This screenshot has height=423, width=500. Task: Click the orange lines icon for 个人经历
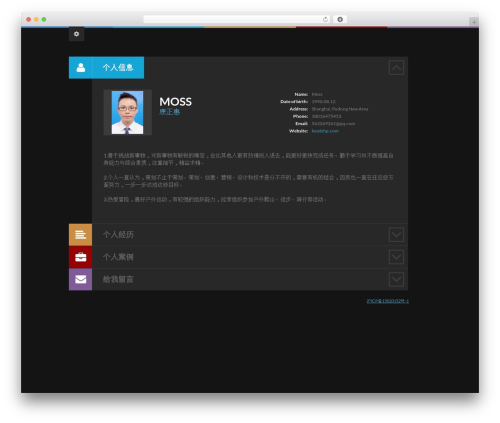80,235
